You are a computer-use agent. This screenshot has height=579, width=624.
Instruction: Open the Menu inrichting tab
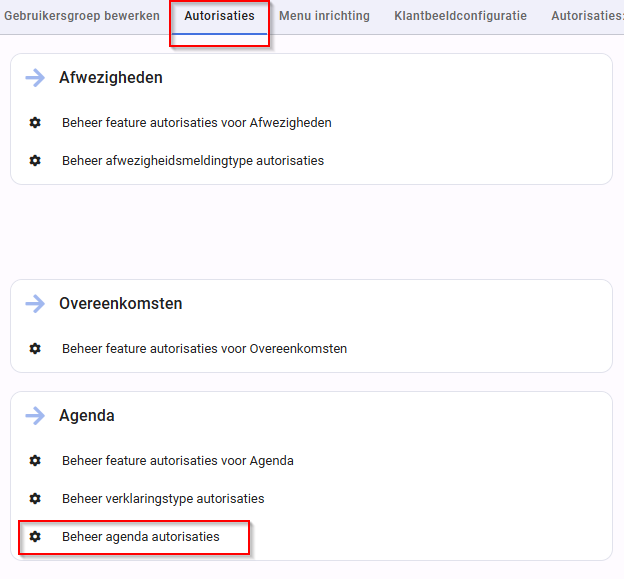point(324,16)
